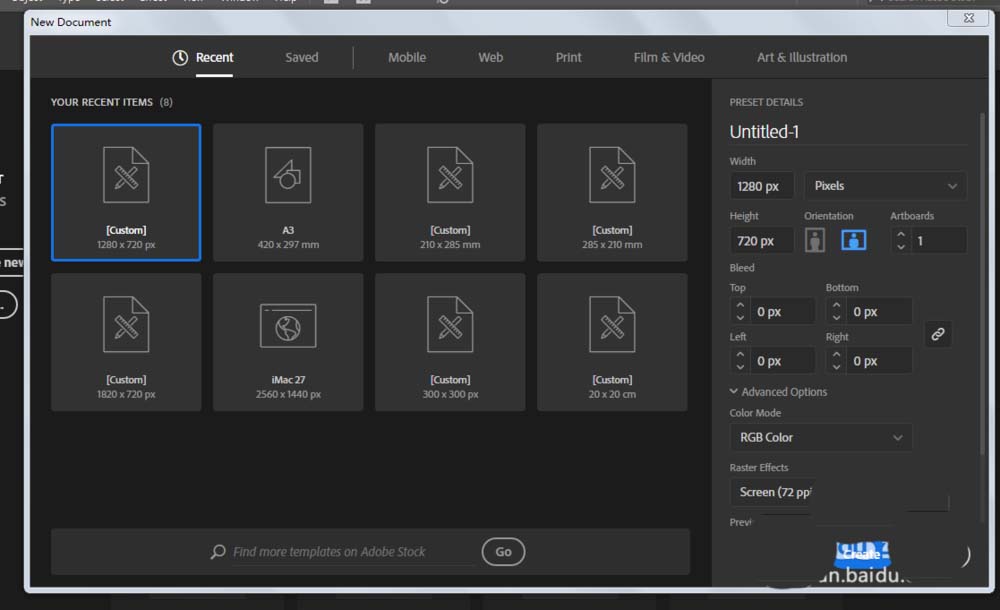Close the New Document dialog
Image resolution: width=1000 pixels, height=610 pixels.
969,18
